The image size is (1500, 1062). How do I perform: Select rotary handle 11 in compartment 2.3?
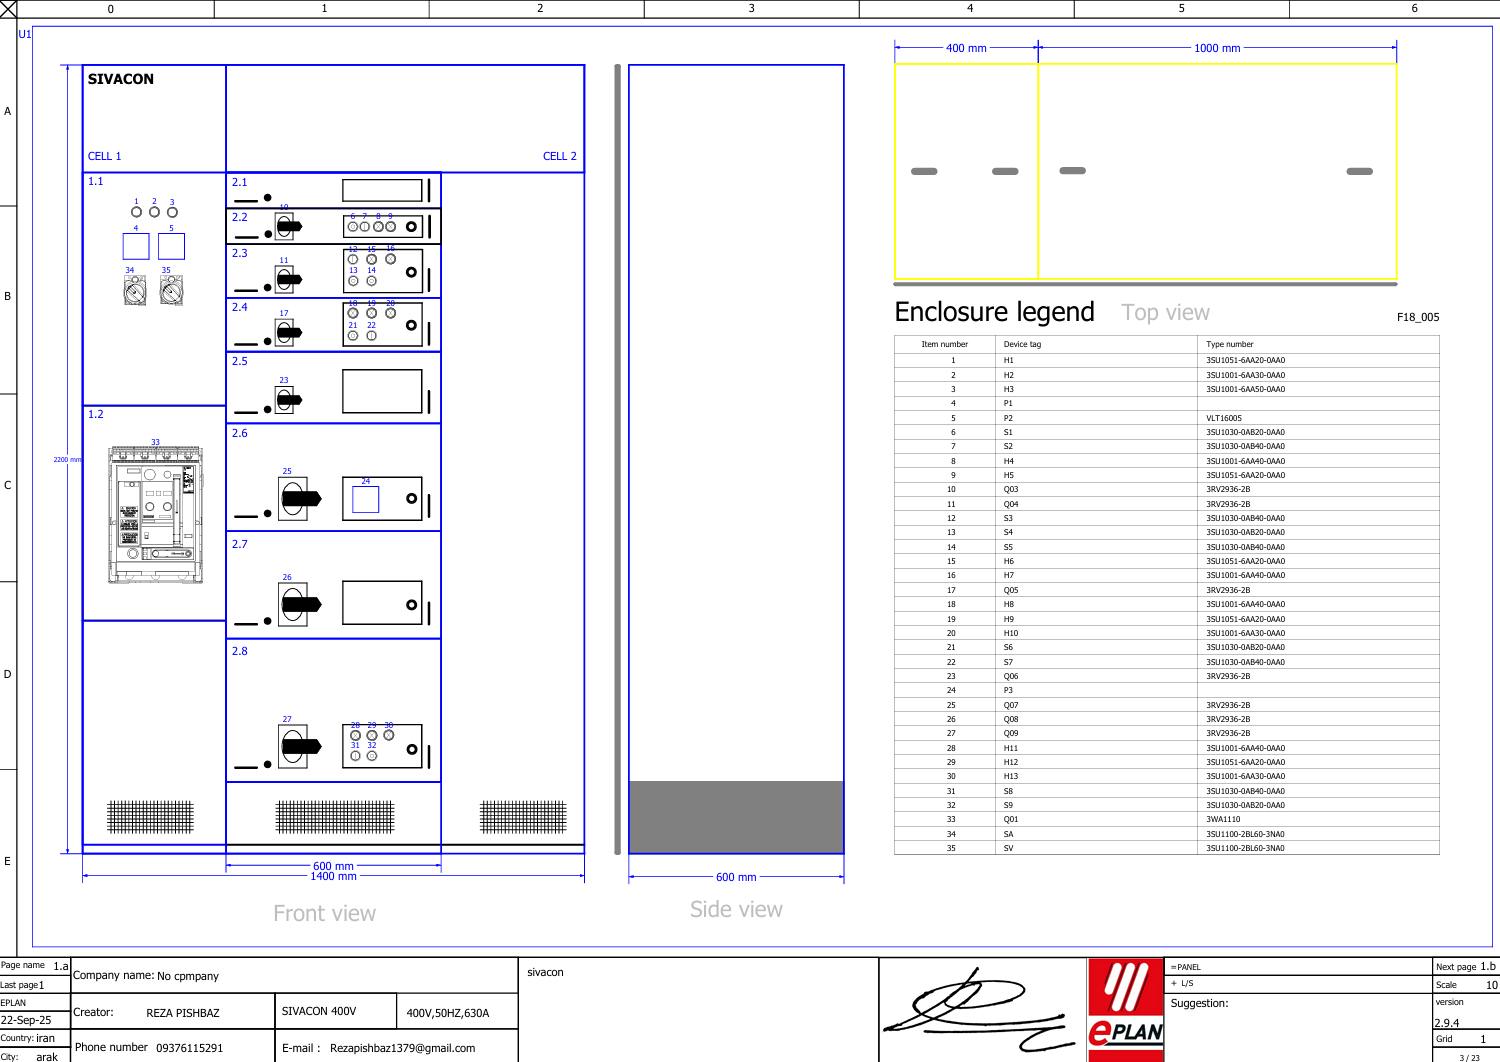pos(287,279)
